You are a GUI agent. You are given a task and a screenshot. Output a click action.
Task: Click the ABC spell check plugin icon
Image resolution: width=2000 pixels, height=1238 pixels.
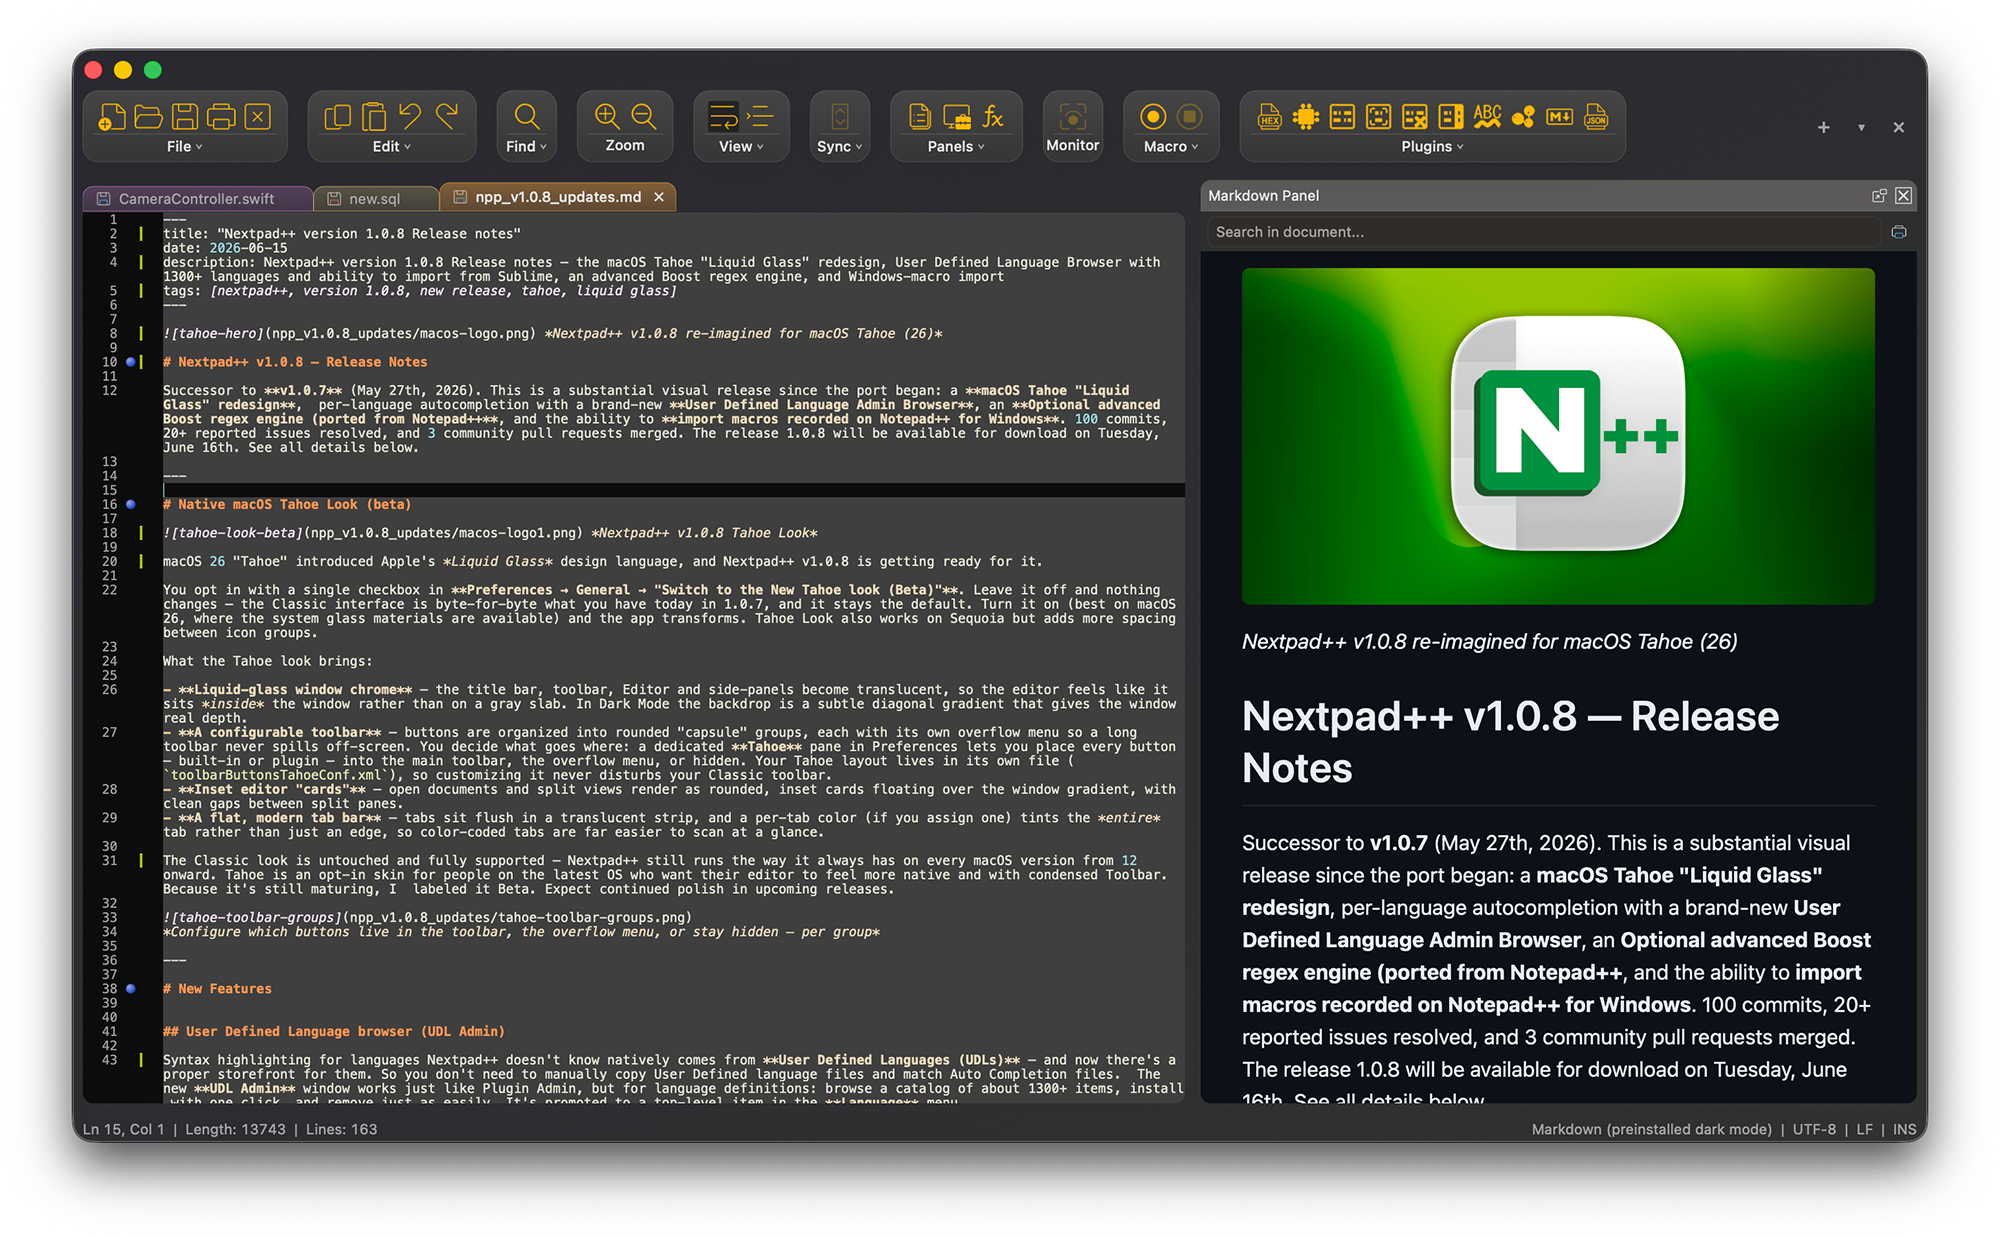[1487, 117]
